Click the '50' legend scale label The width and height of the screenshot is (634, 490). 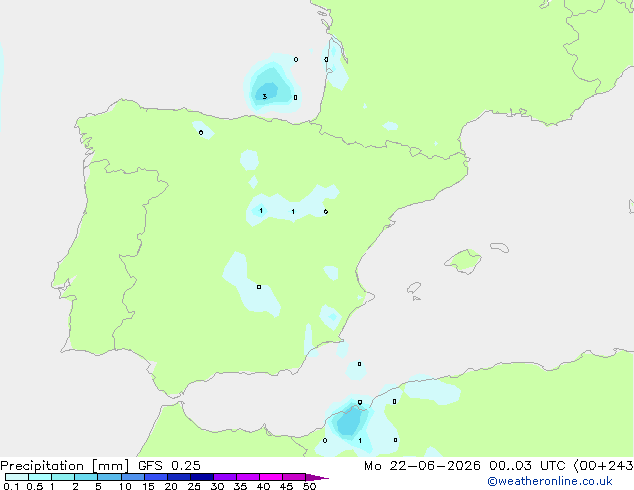click(x=309, y=486)
